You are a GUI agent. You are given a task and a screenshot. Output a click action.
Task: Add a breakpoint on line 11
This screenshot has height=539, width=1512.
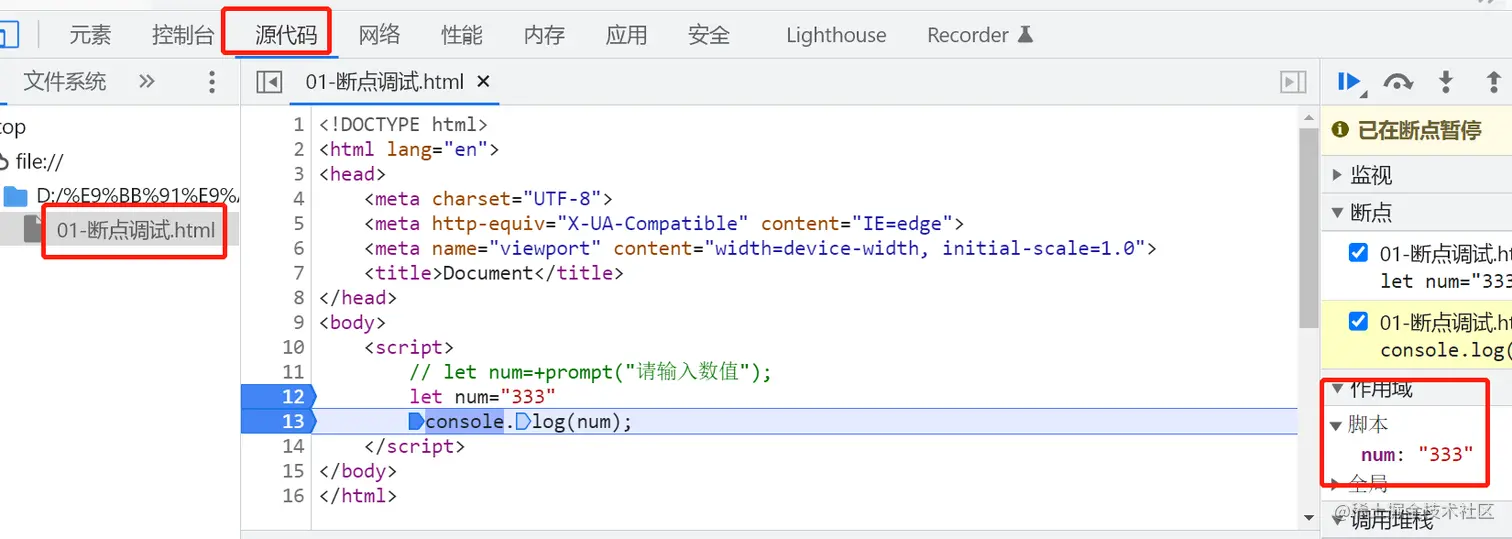pyautogui.click(x=292, y=372)
